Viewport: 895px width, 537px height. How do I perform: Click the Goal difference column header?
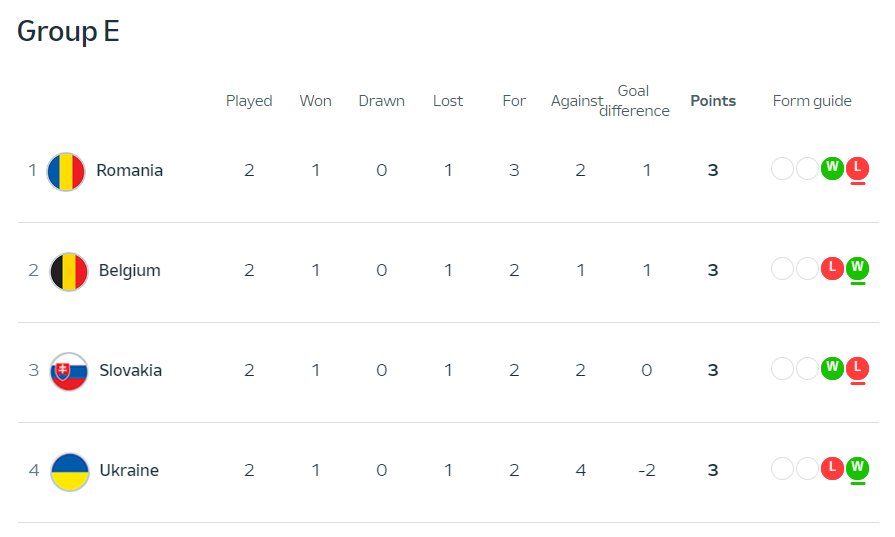point(634,100)
